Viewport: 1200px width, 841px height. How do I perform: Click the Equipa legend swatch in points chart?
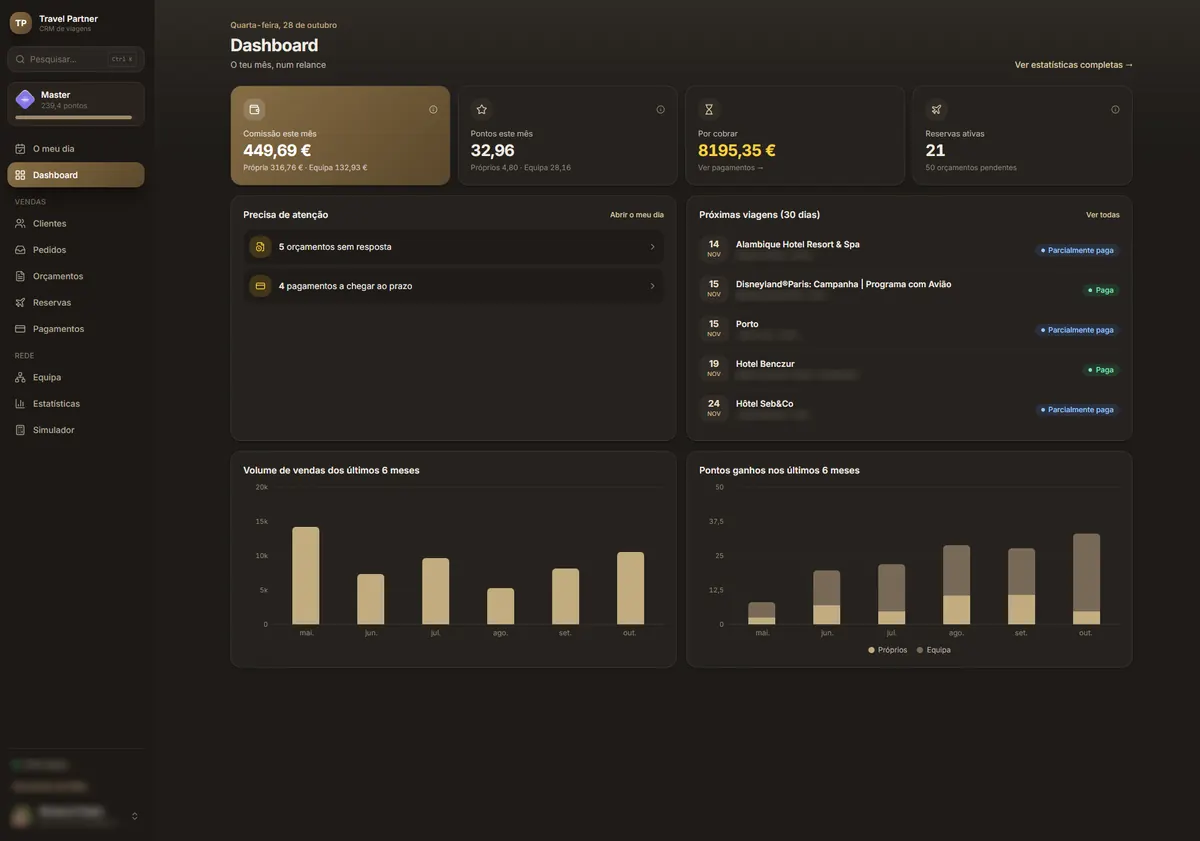pyautogui.click(x=920, y=650)
